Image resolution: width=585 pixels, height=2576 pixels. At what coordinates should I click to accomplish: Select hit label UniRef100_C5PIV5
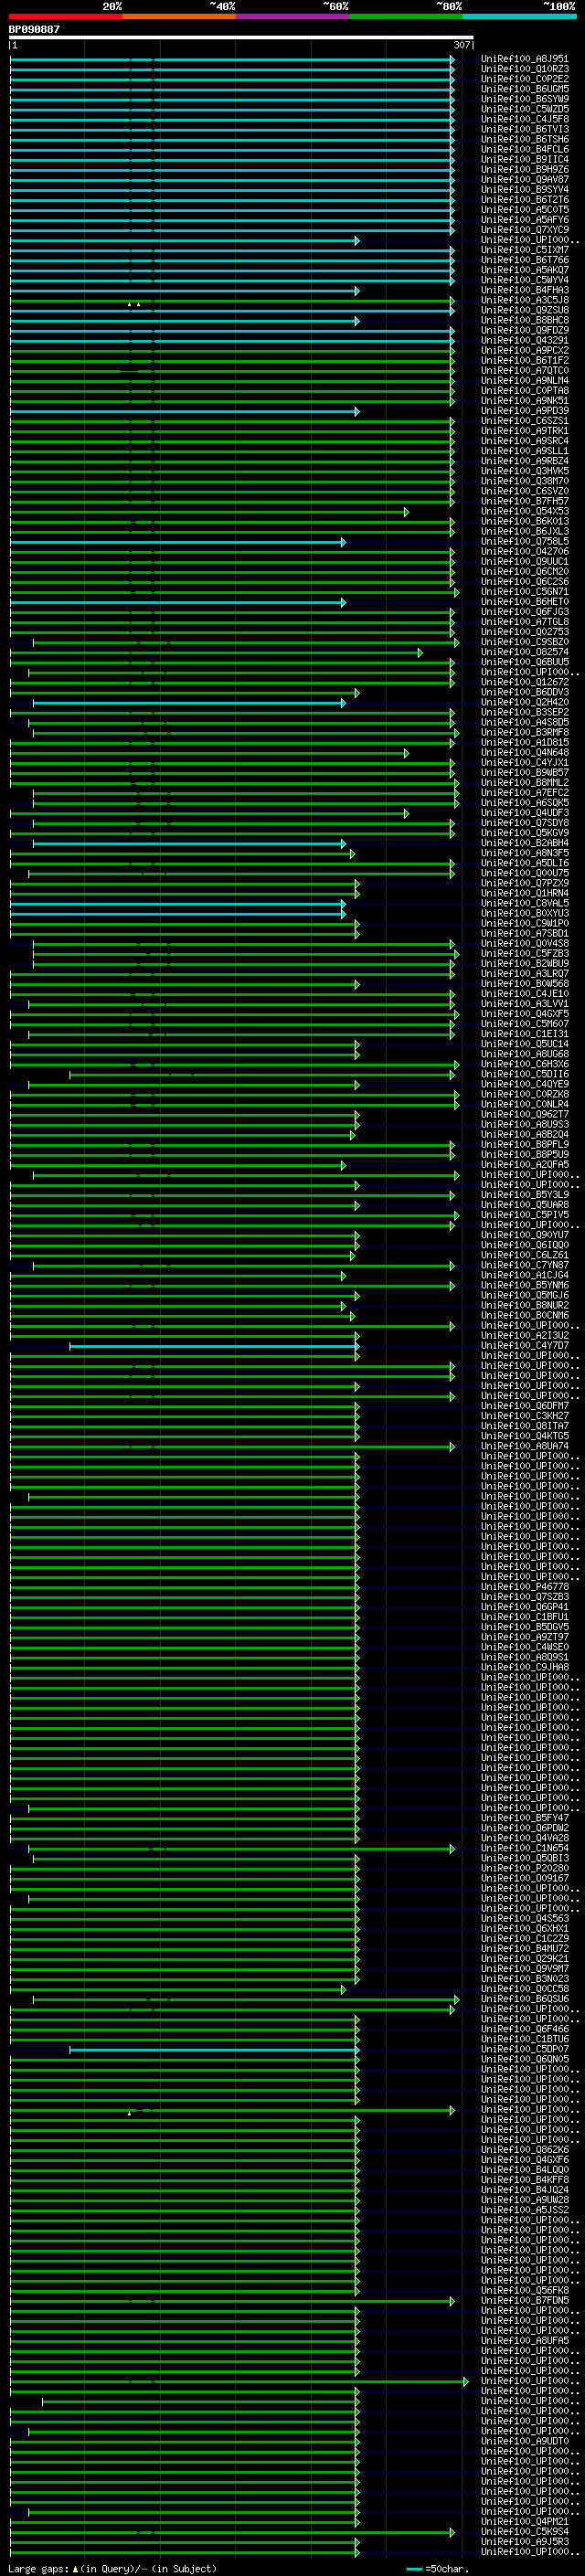point(525,1215)
